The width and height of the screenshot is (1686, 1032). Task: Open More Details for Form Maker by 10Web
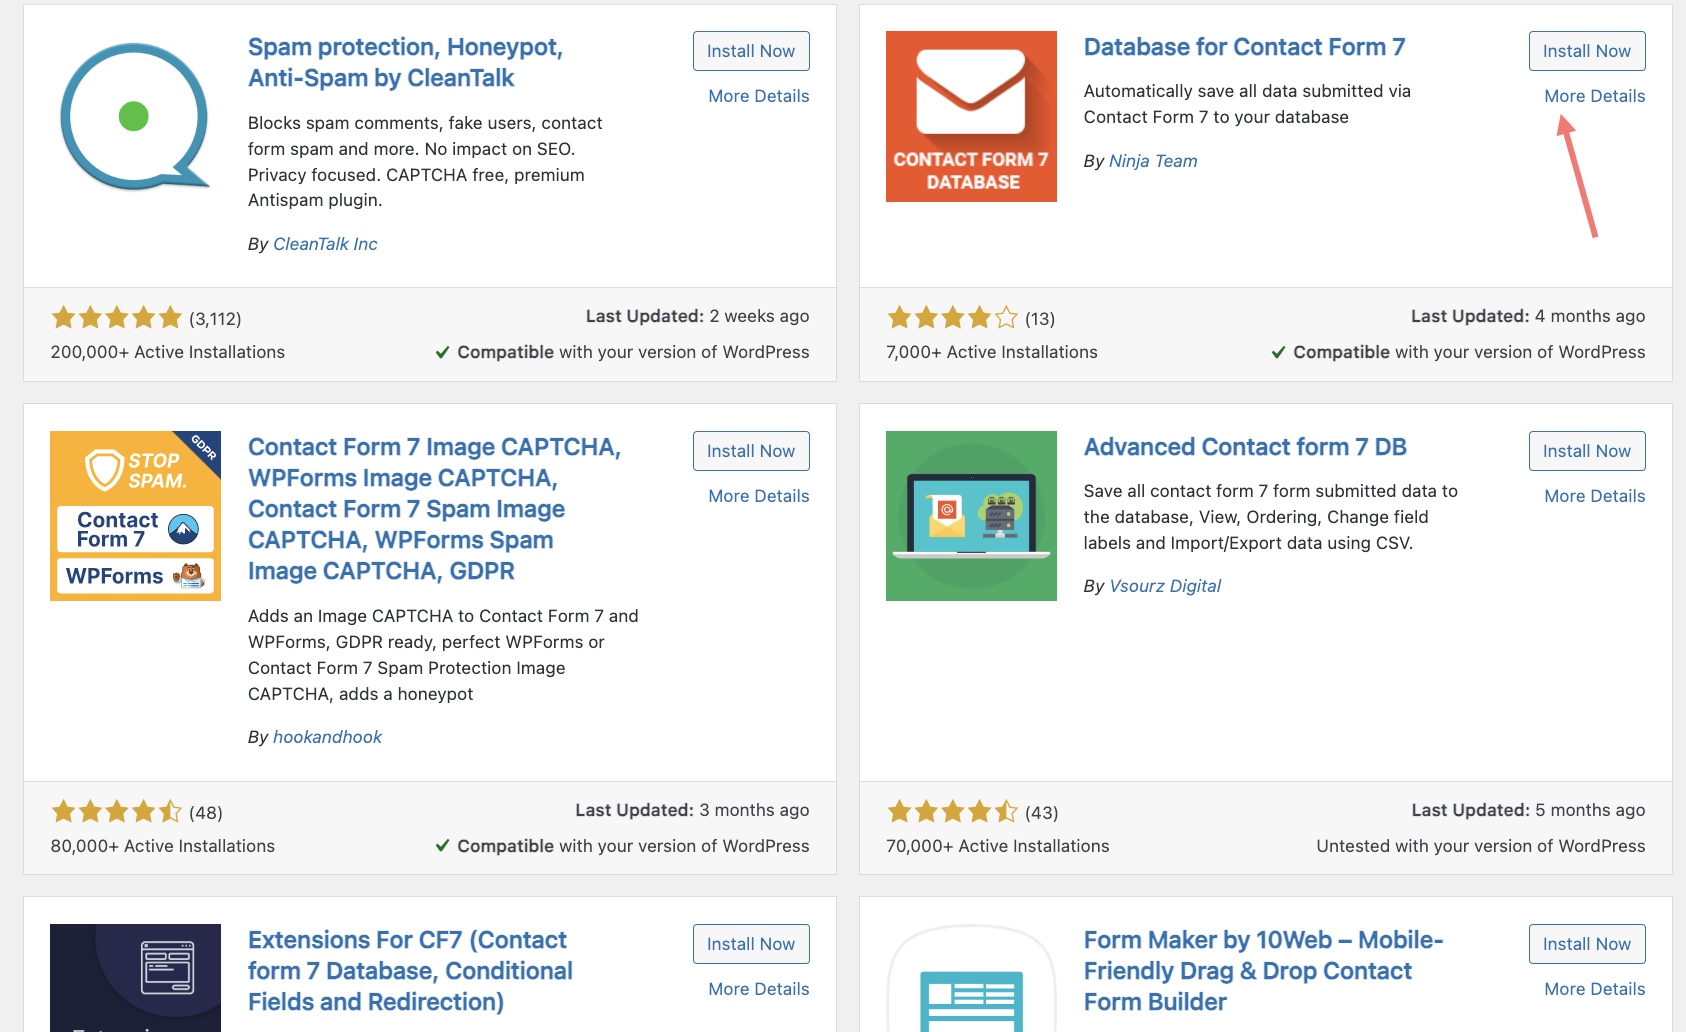point(1595,989)
